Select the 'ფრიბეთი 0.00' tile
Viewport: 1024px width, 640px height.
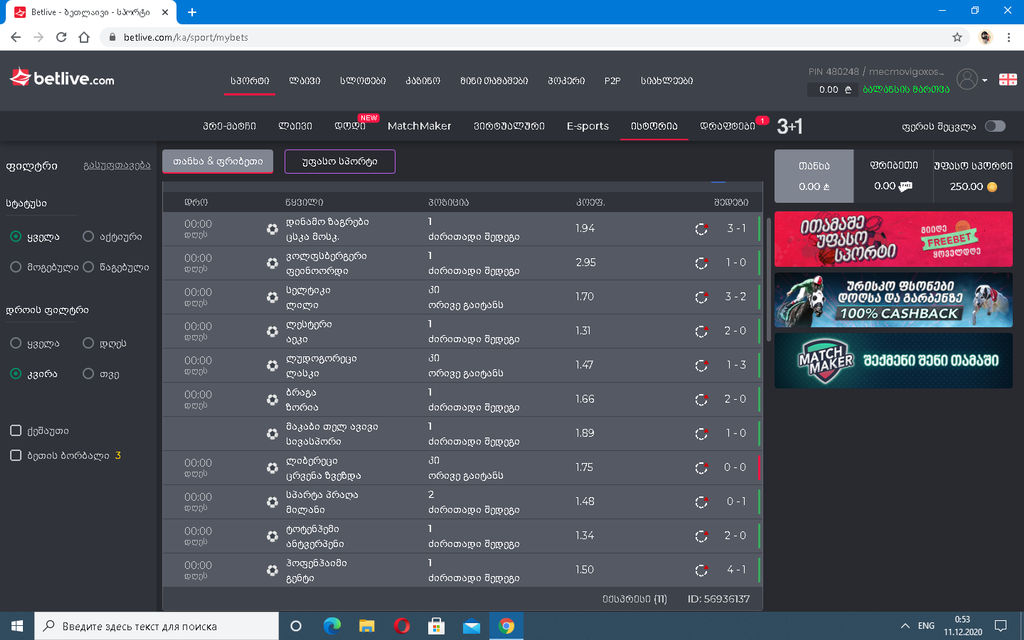(x=893, y=176)
